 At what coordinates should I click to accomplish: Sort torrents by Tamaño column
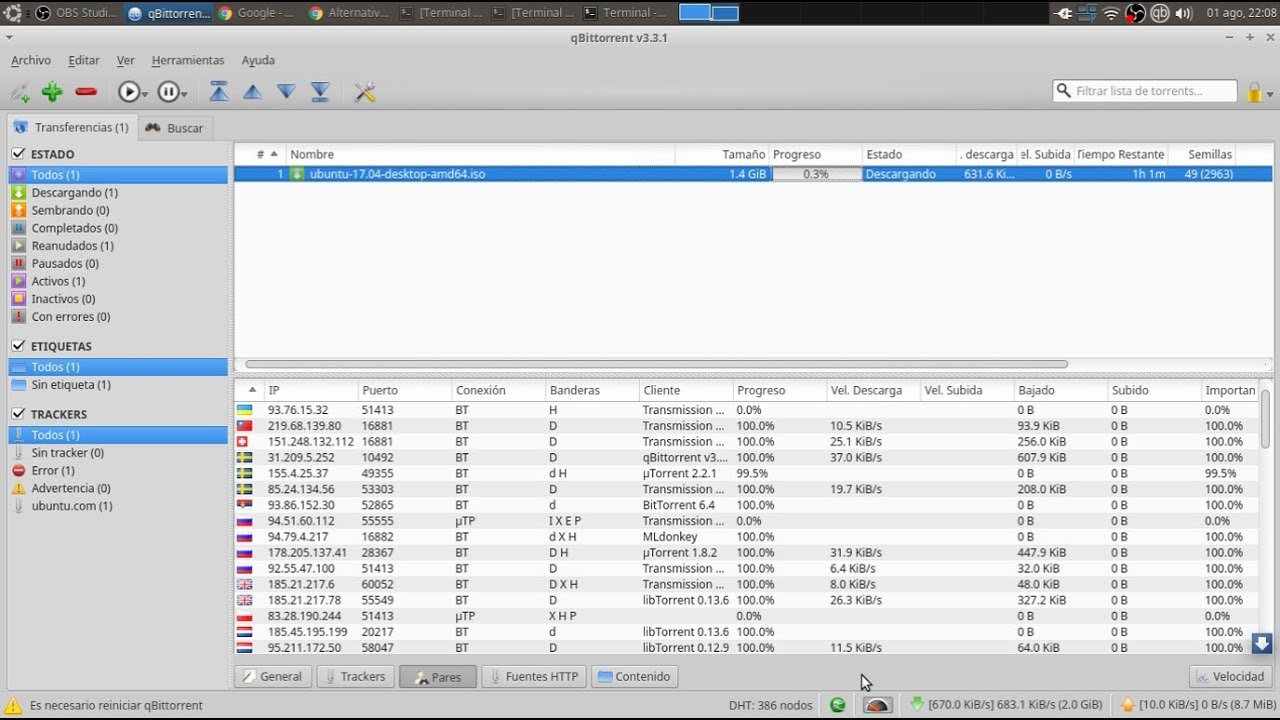pos(722,154)
